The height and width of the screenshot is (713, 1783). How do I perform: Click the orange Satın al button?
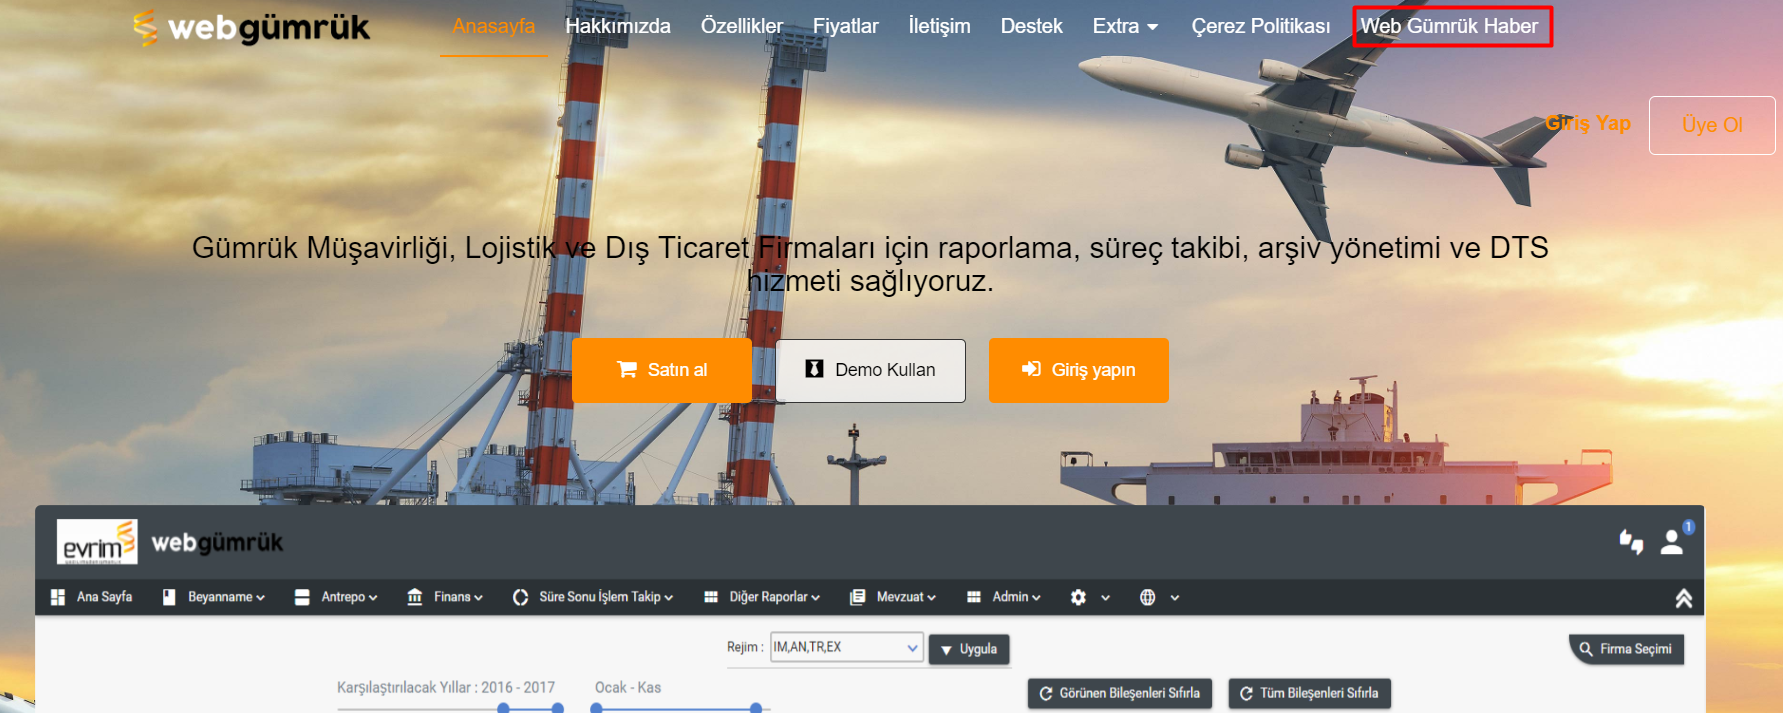(662, 370)
